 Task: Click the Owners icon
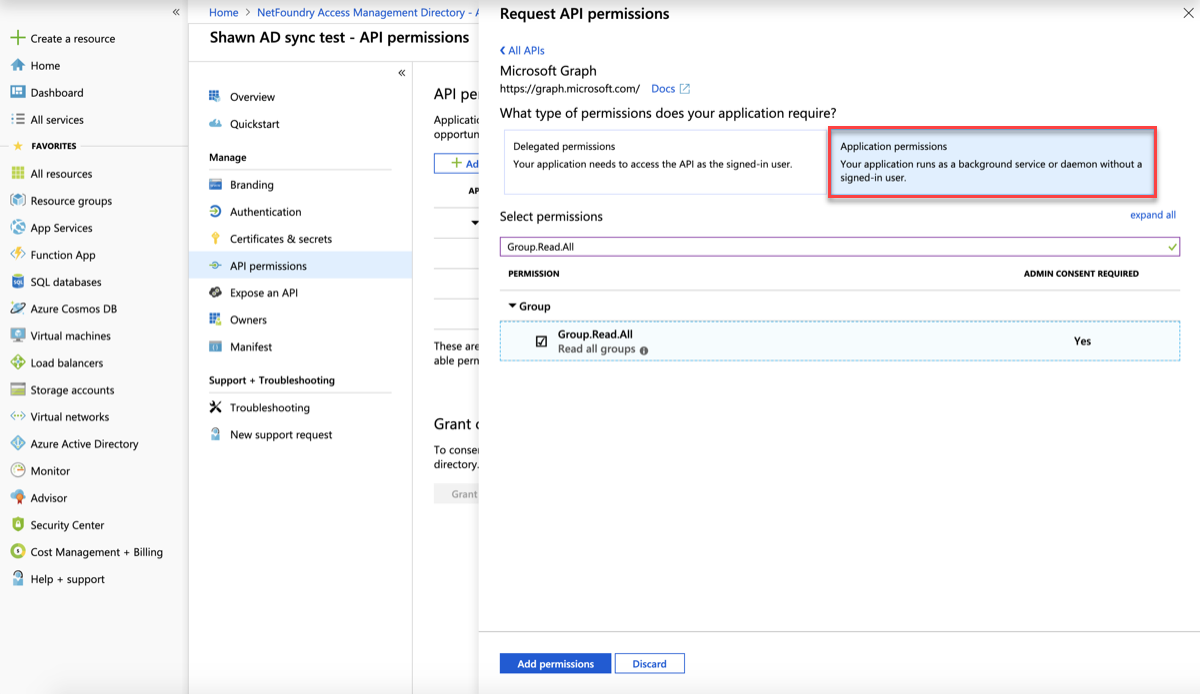tap(214, 319)
